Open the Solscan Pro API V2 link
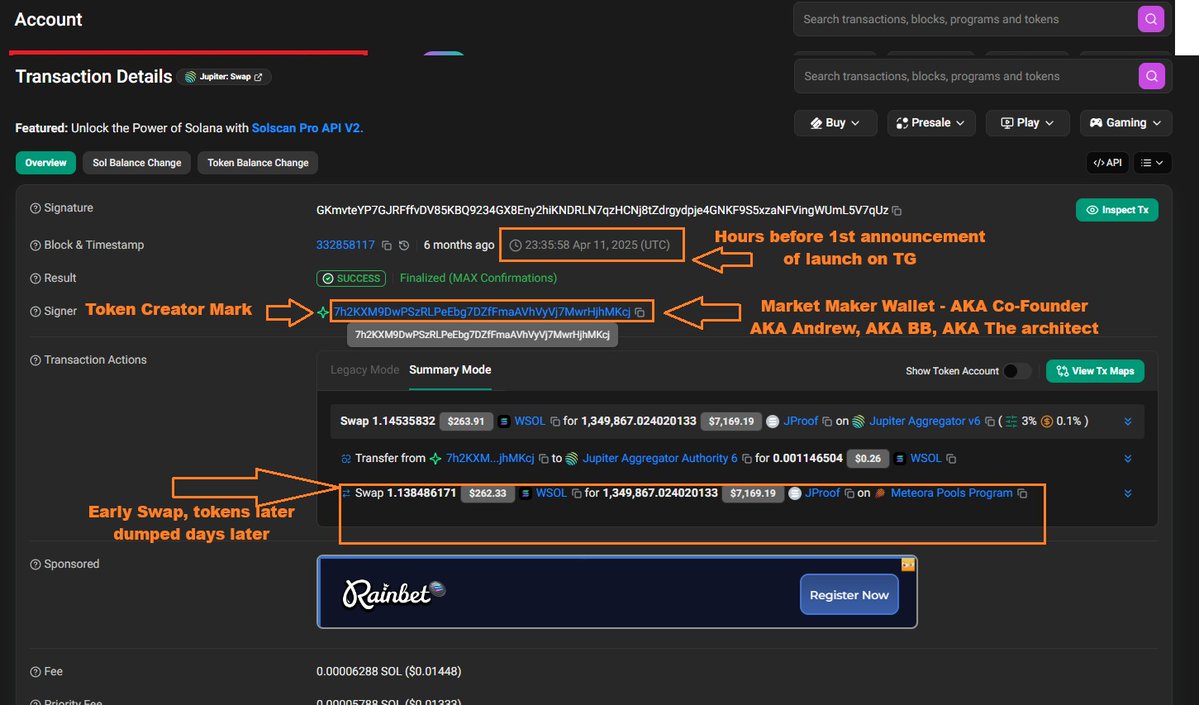Viewport: 1199px width, 705px height. 307,128
